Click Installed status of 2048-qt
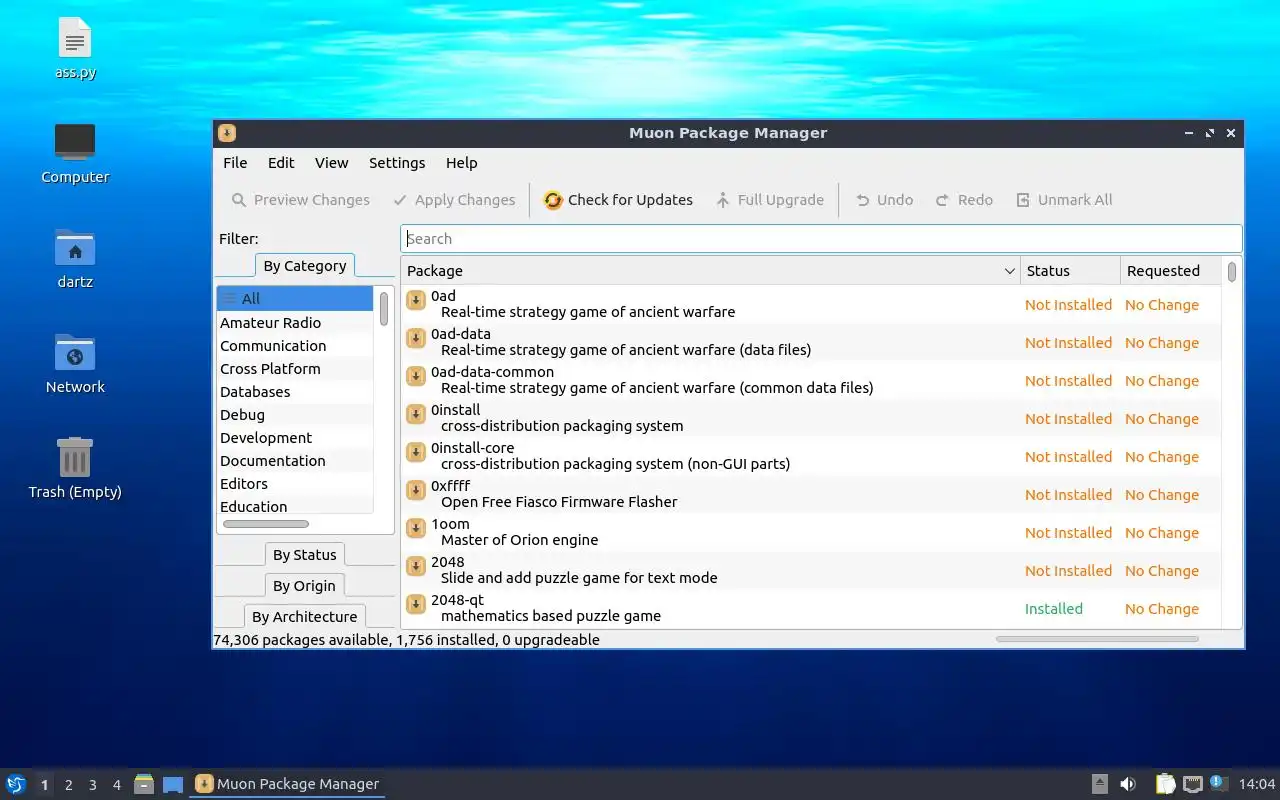Image resolution: width=1280 pixels, height=800 pixels. tap(1053, 609)
